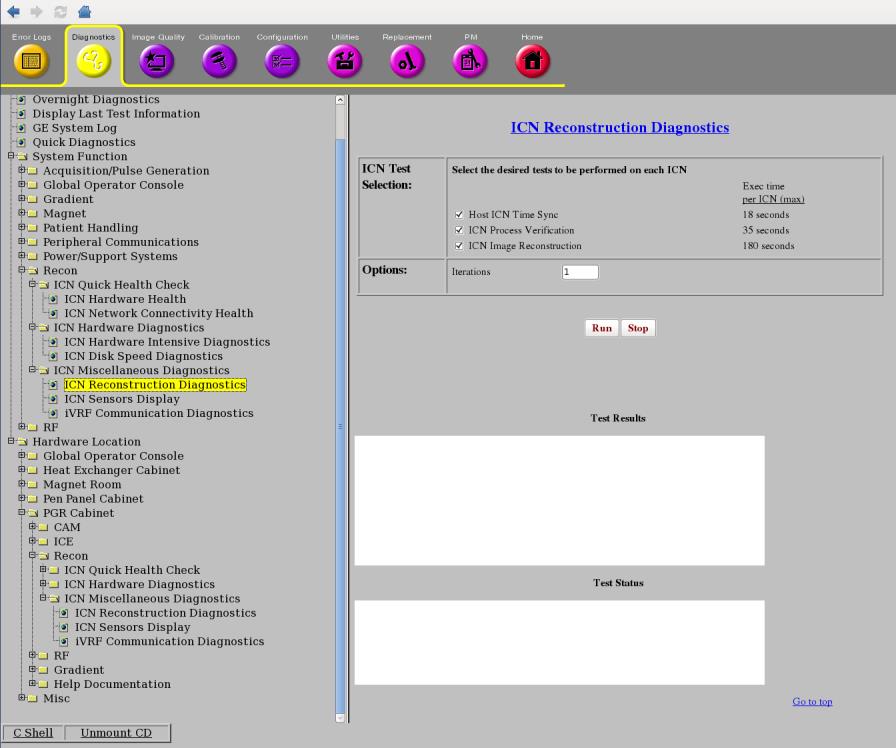Select ICN Disk Speed Diagnostics in tree
896x748 pixels.
click(x=143, y=356)
